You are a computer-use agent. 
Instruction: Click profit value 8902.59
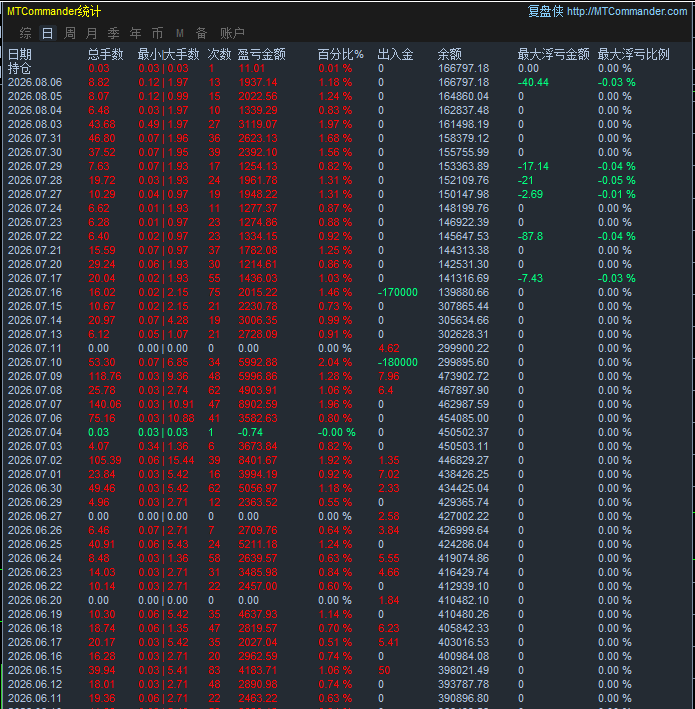pos(258,405)
